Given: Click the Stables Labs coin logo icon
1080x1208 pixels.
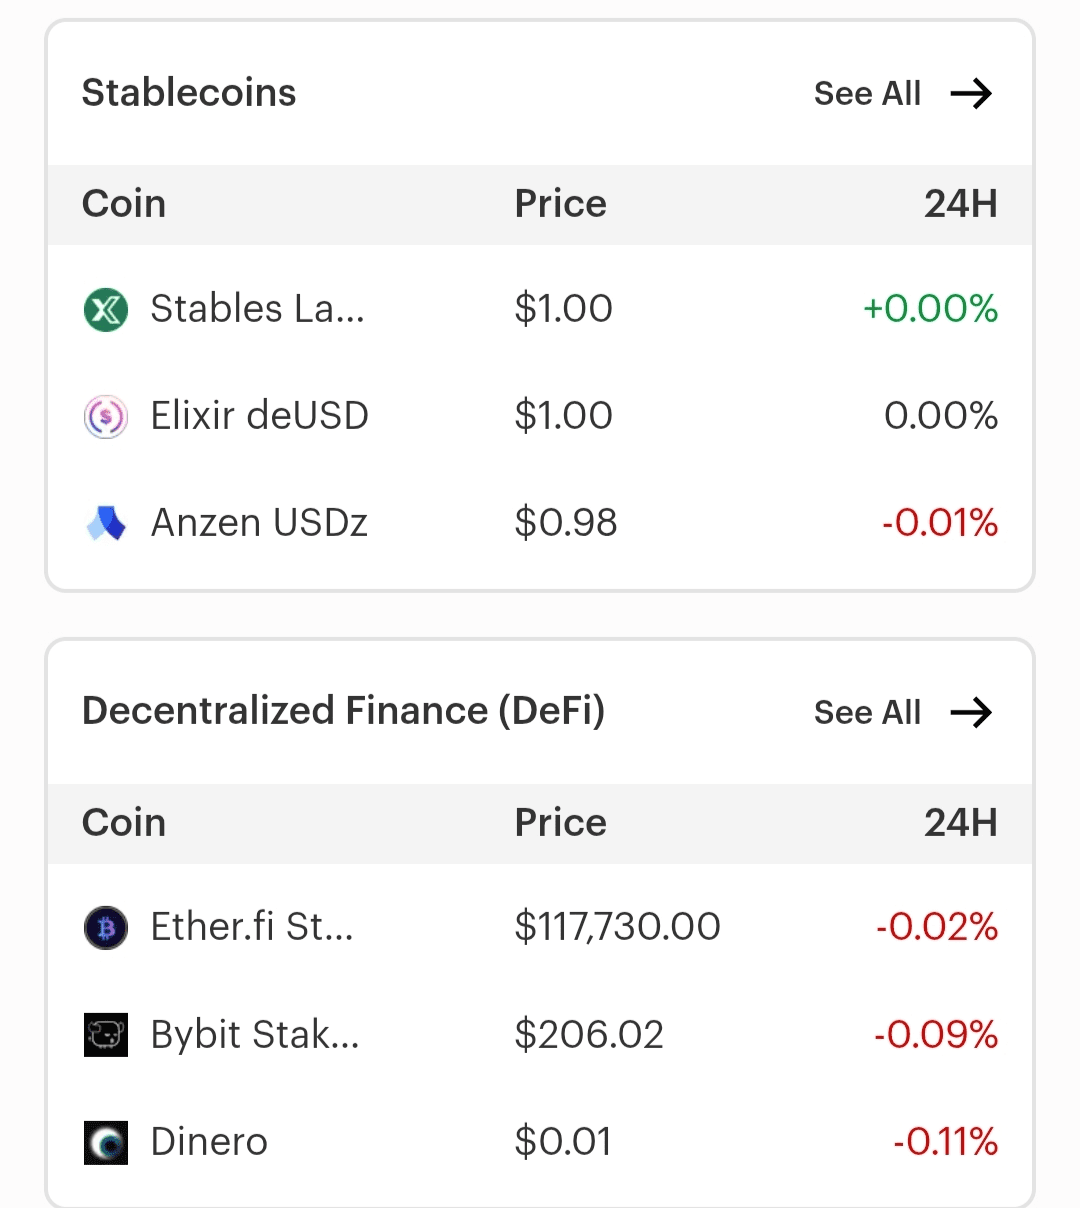Looking at the screenshot, I should [106, 309].
